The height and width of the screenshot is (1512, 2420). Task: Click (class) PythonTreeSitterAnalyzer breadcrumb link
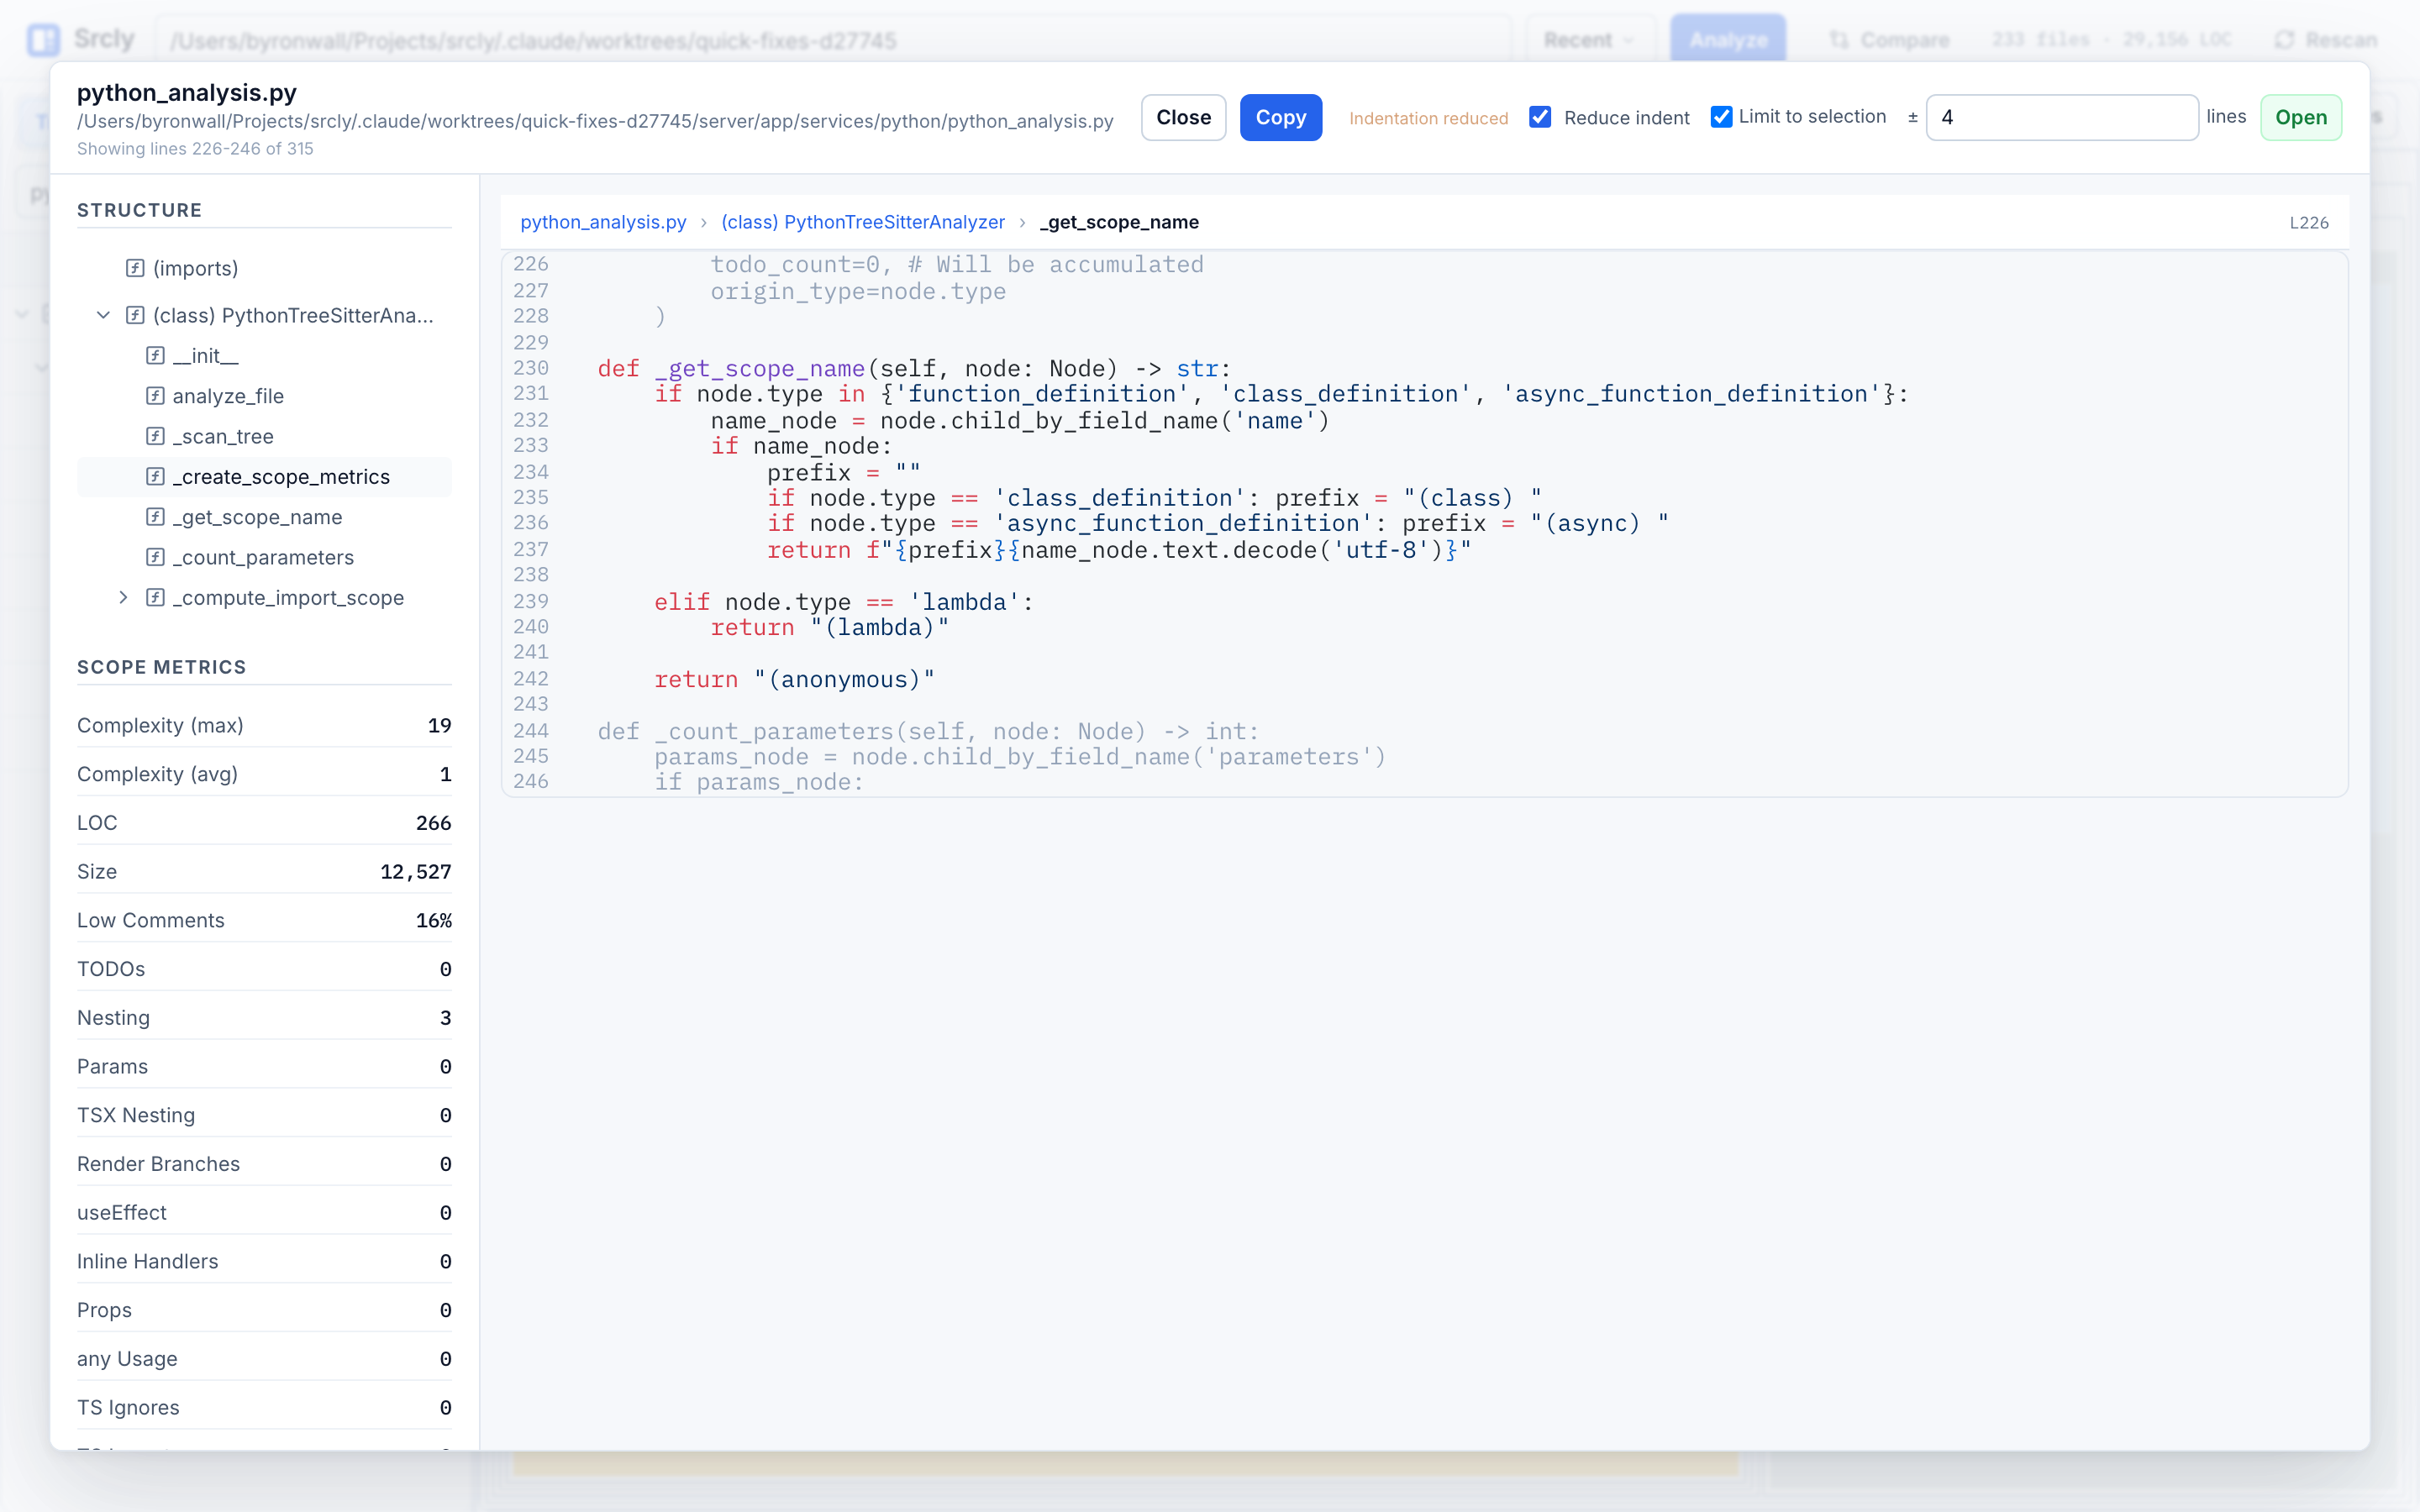[862, 222]
